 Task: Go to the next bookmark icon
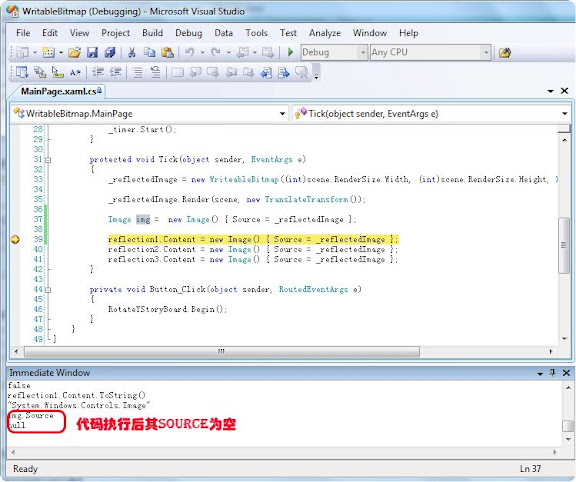213,72
